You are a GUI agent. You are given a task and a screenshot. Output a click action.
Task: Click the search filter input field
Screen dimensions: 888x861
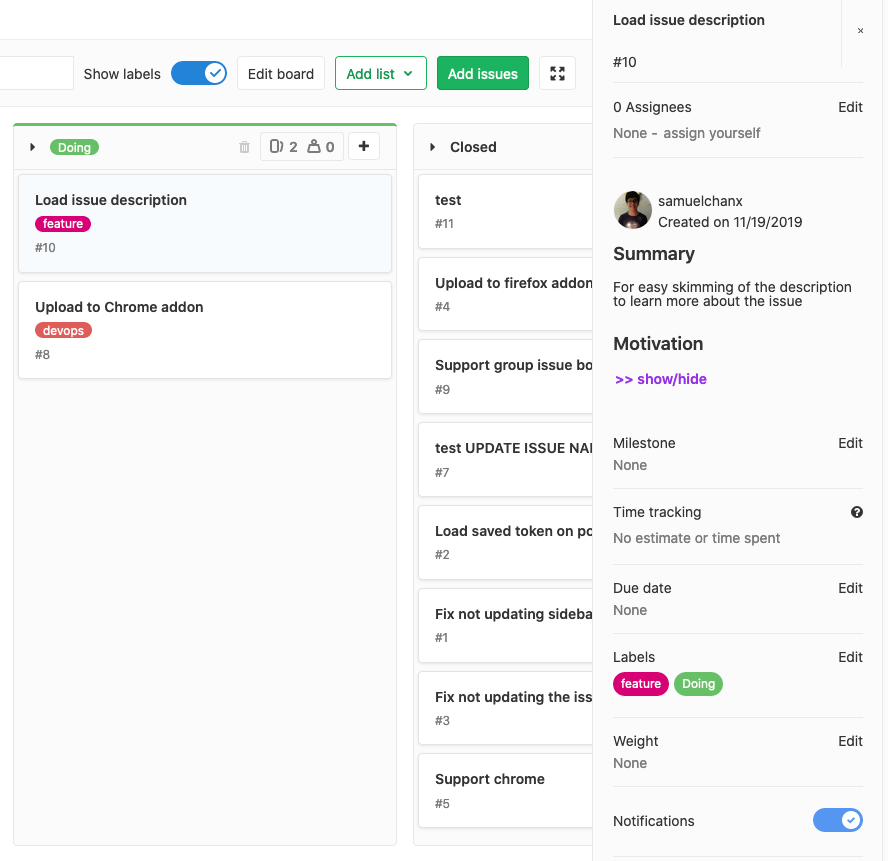(36, 73)
